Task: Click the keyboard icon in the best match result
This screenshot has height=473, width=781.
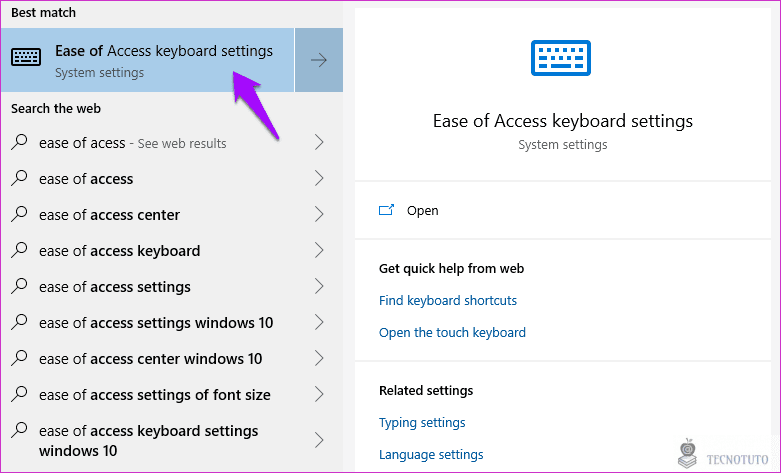Action: coord(26,57)
